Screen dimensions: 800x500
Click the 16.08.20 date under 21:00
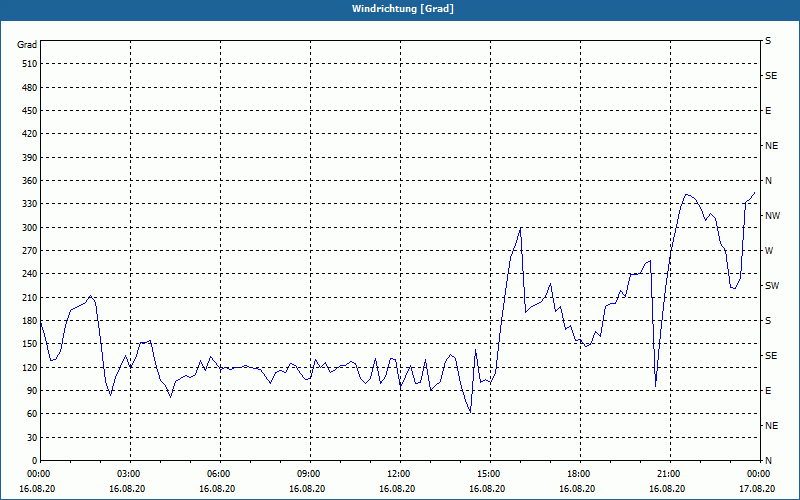667,488
